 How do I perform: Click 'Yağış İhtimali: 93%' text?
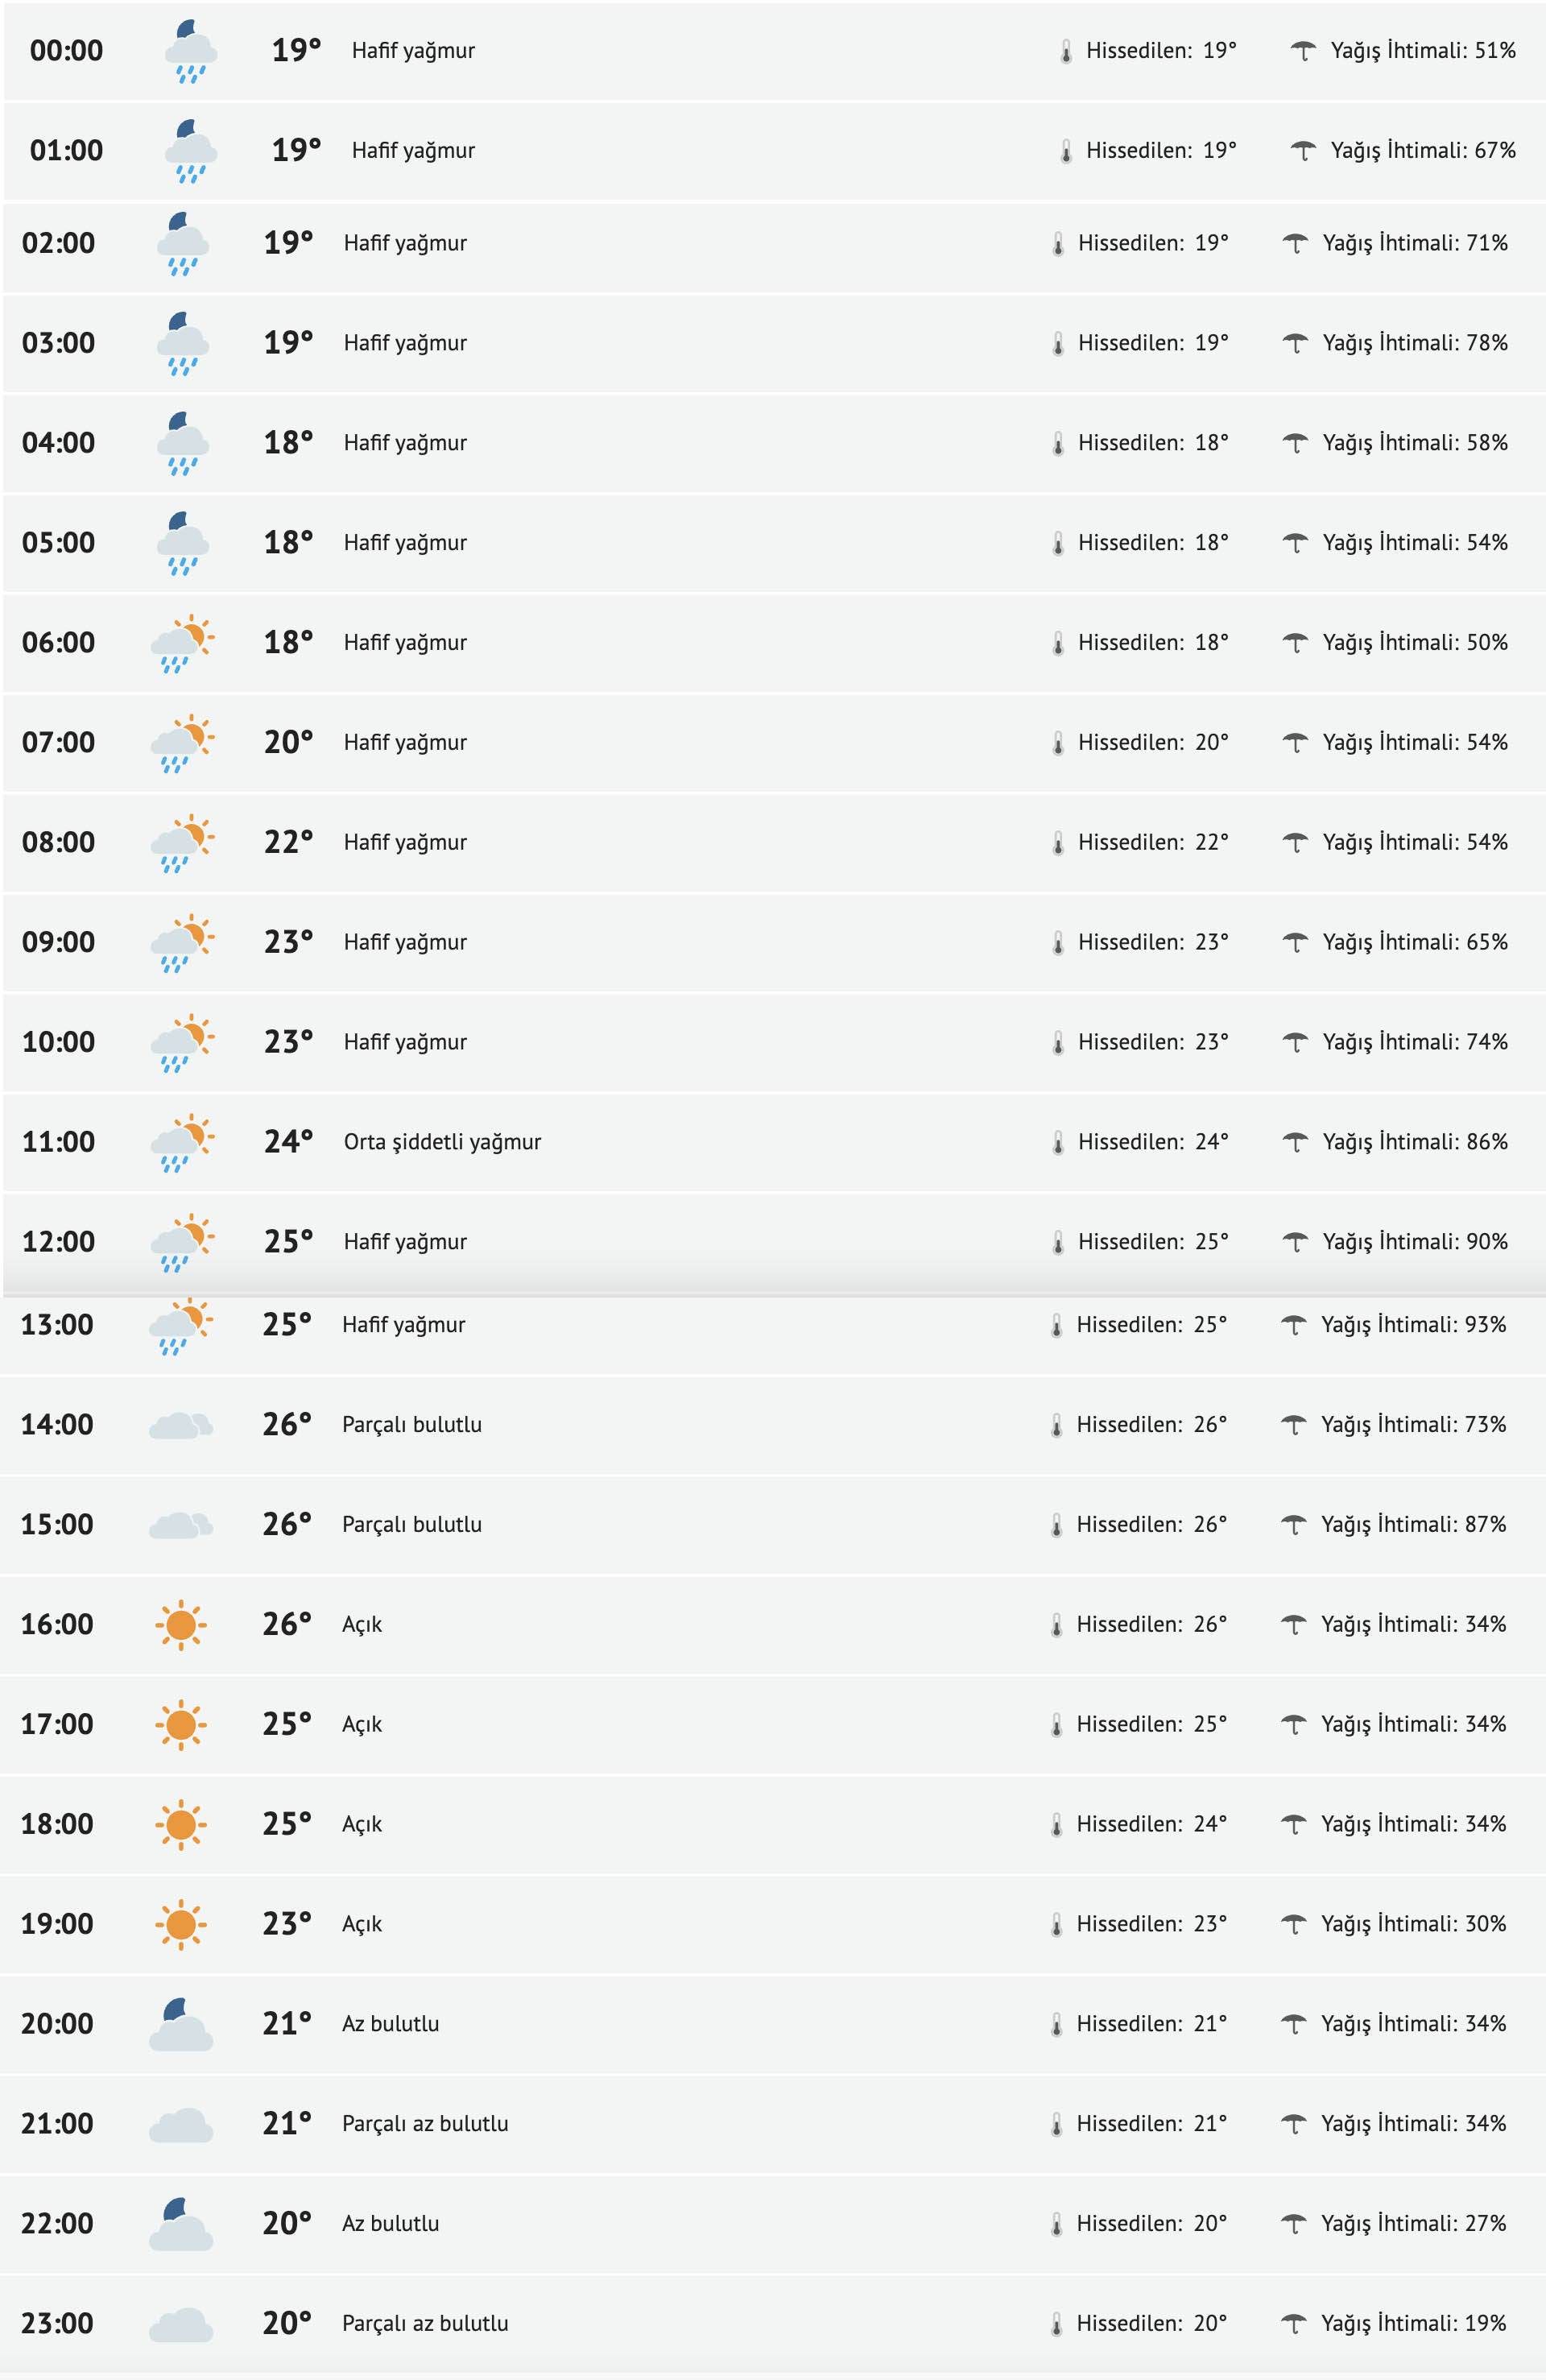1413,1324
